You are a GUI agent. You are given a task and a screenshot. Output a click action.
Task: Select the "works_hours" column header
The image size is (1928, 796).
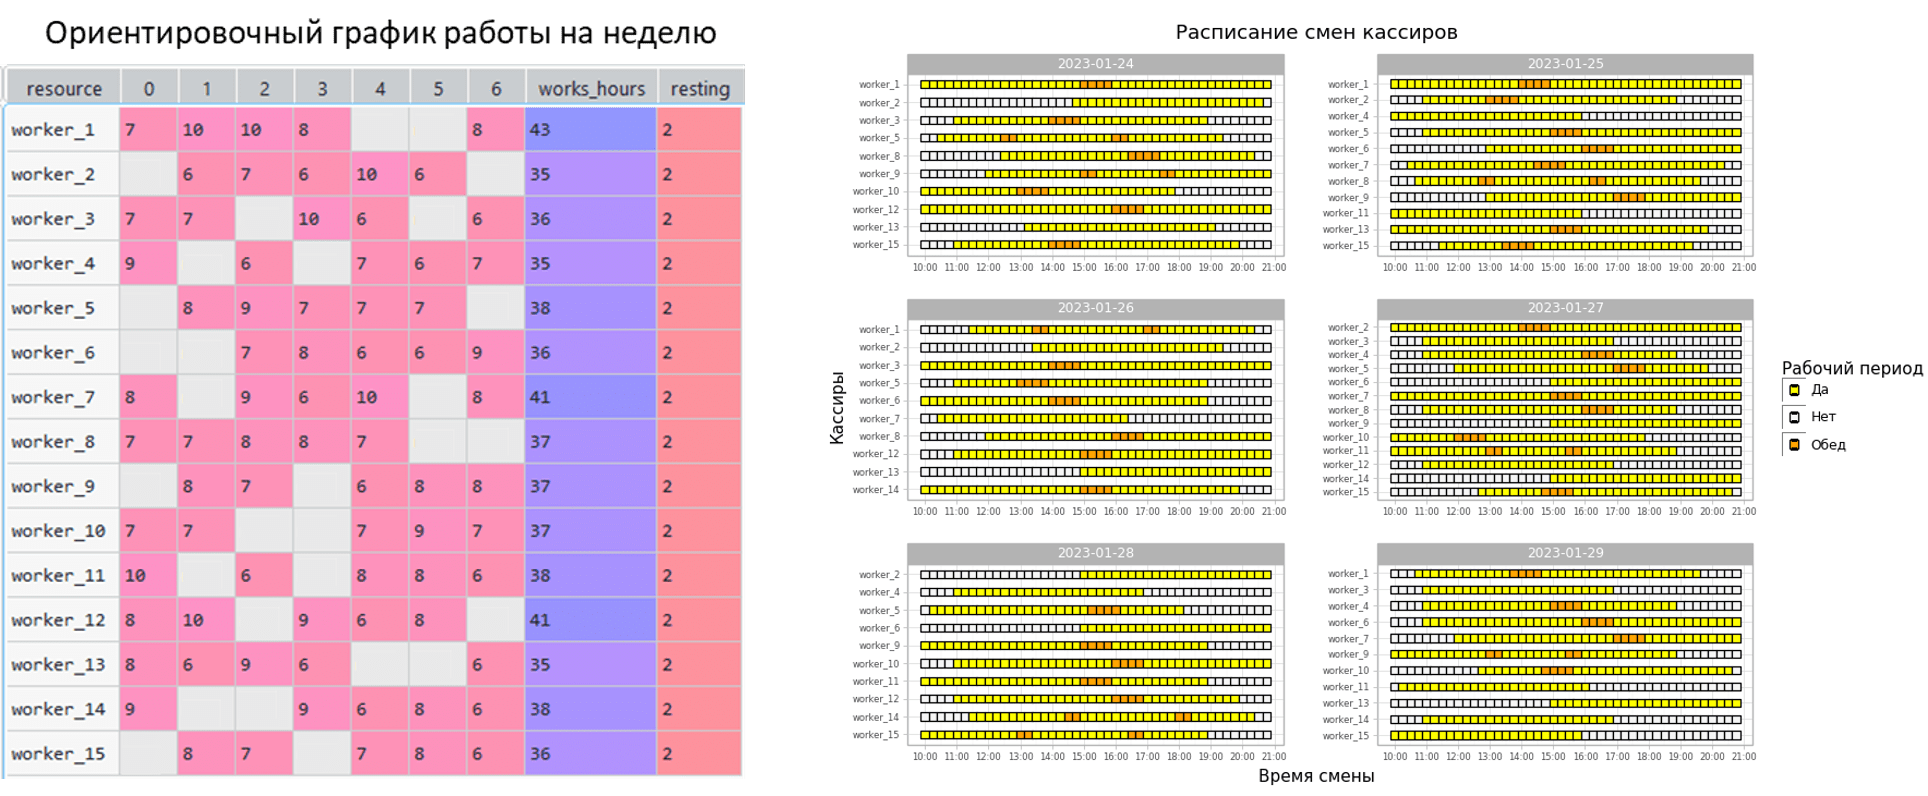coord(591,88)
